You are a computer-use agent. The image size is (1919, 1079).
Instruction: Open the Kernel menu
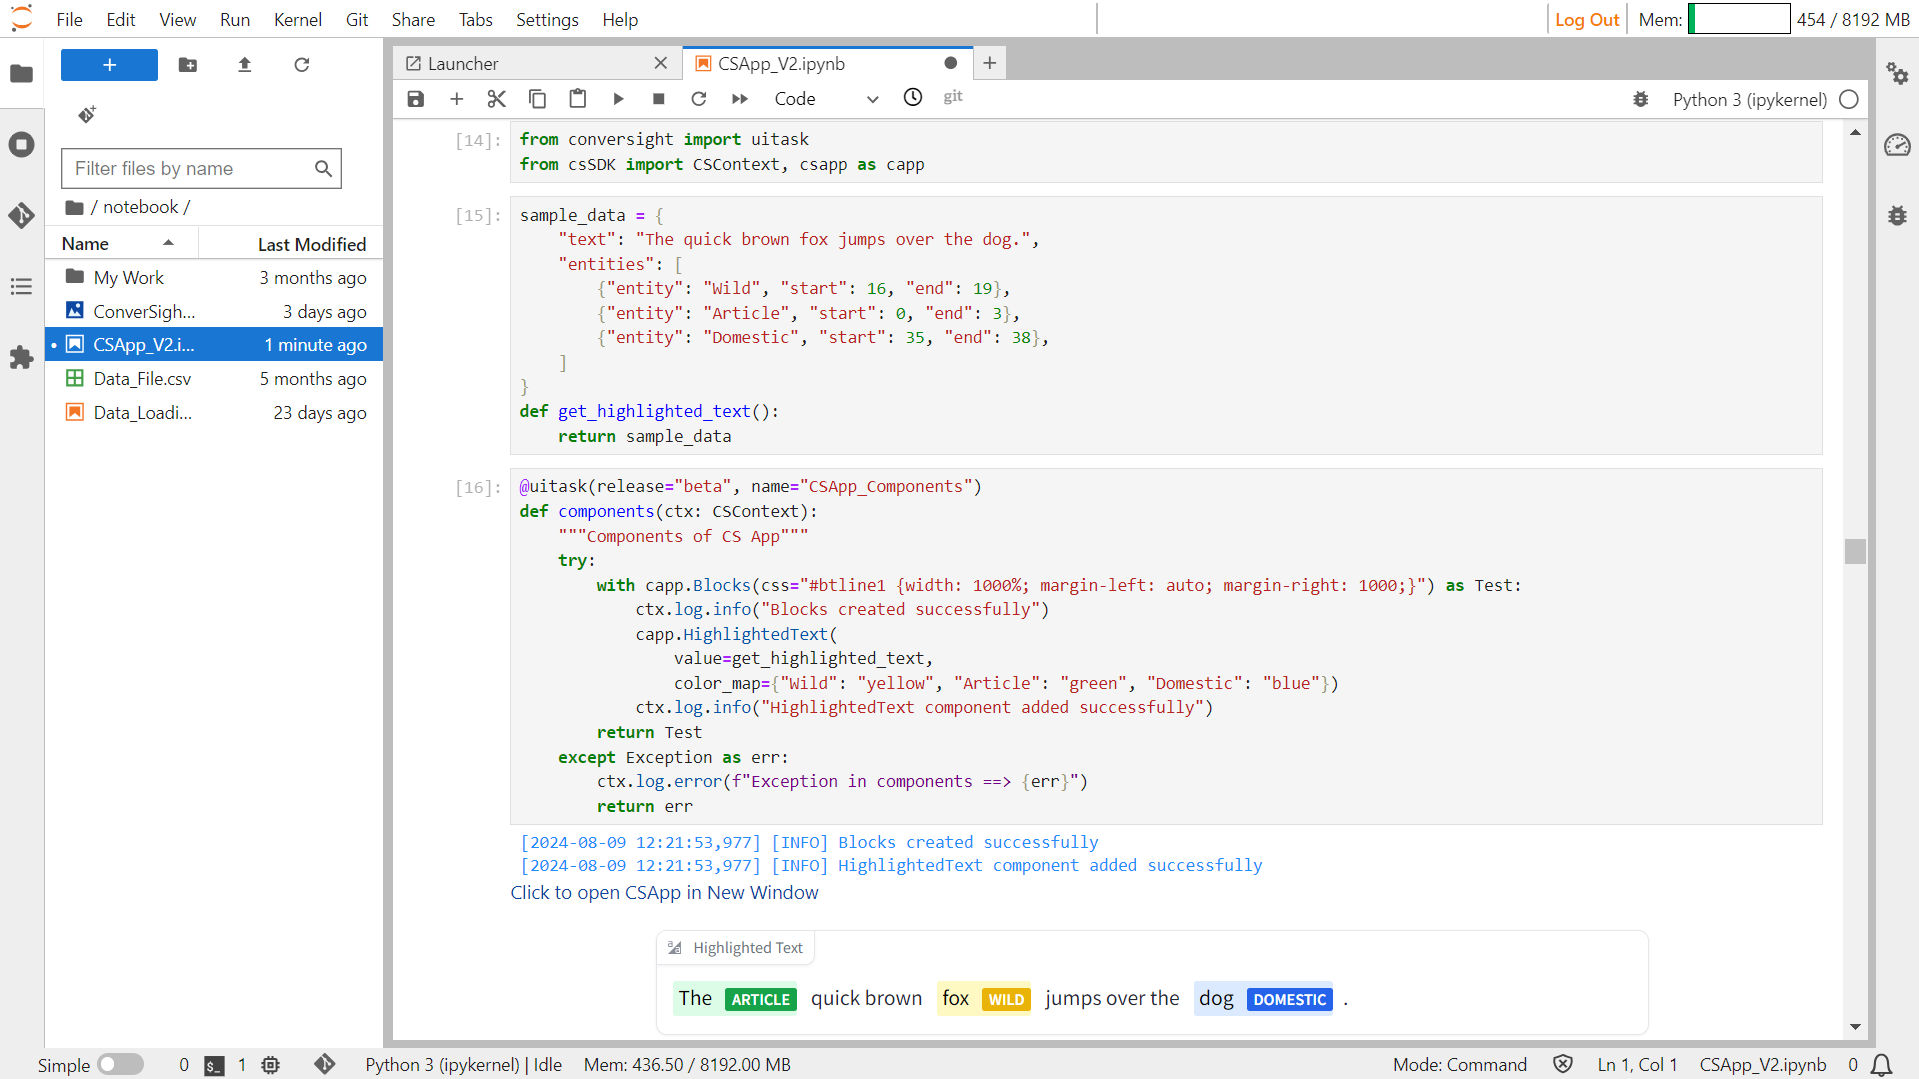pos(298,19)
